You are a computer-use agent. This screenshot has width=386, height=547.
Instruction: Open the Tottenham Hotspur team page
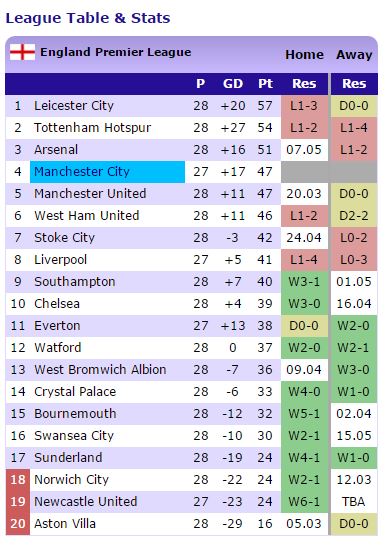(92, 128)
